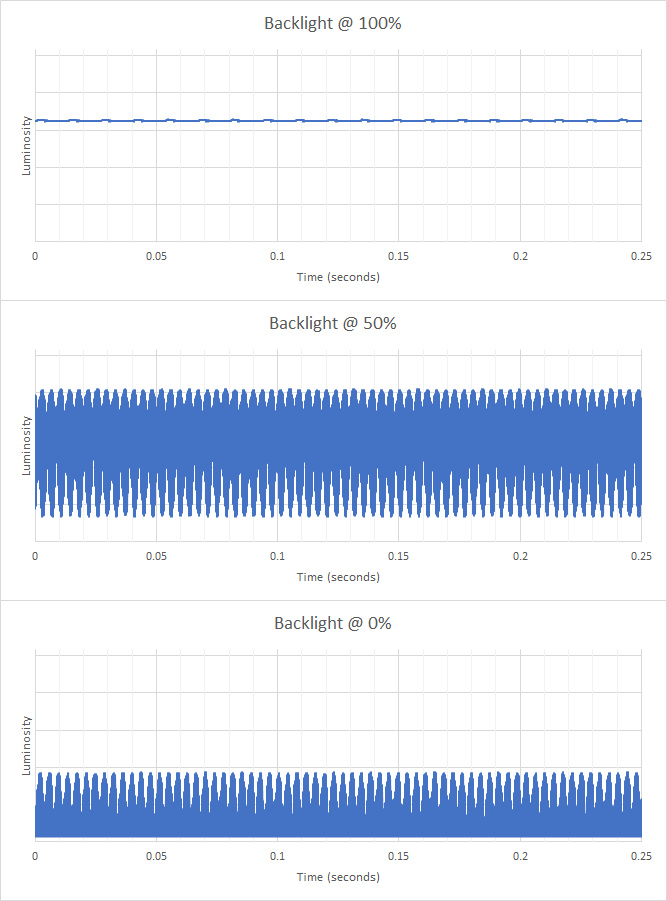Viewport: 667px width, 901px height.
Task: Select the "Backlight @ 50%" chart title
Action: pos(333,323)
